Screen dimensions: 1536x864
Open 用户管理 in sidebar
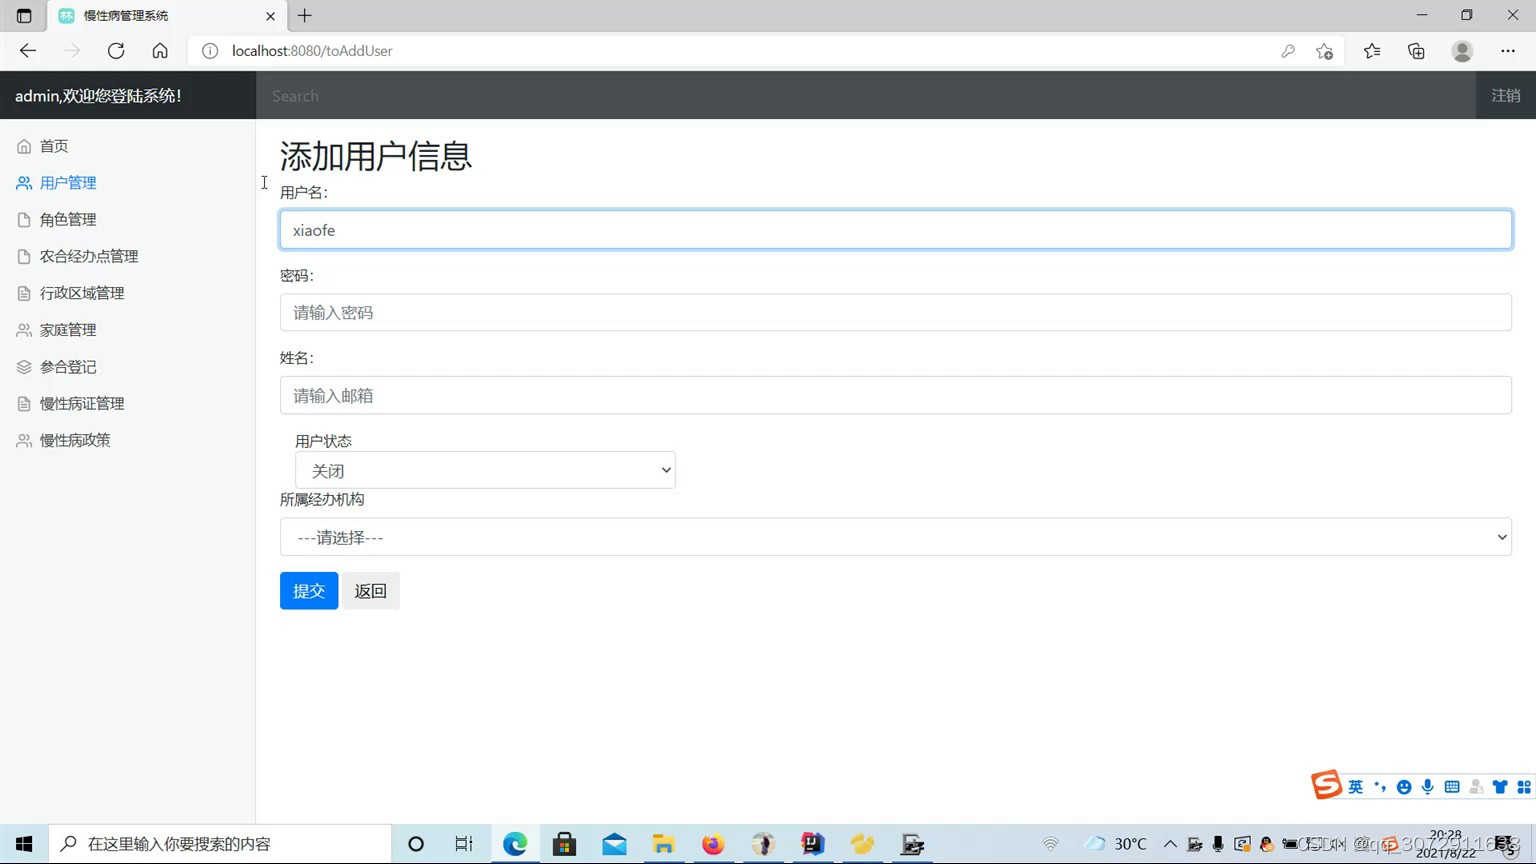click(x=68, y=183)
